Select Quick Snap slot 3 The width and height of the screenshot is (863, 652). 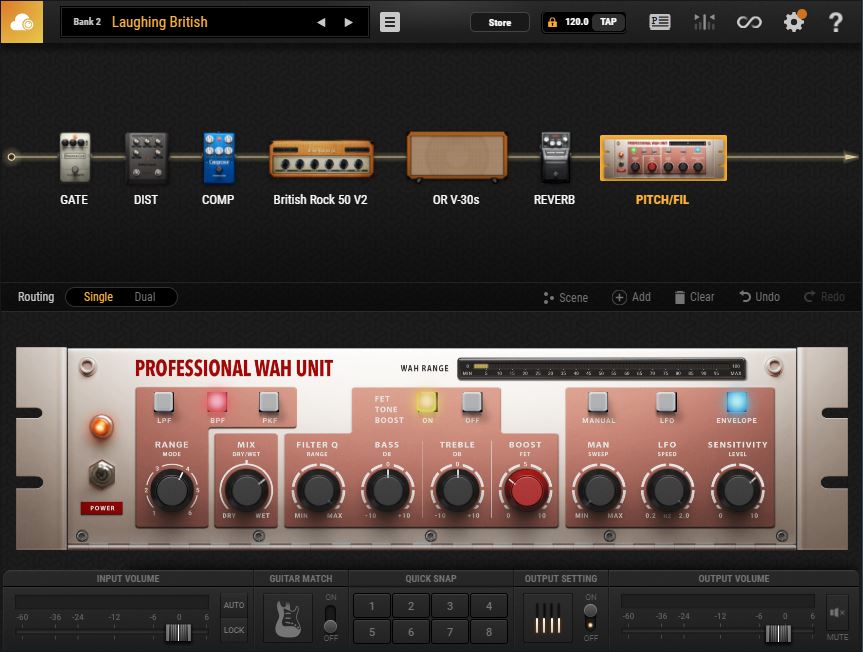point(450,606)
